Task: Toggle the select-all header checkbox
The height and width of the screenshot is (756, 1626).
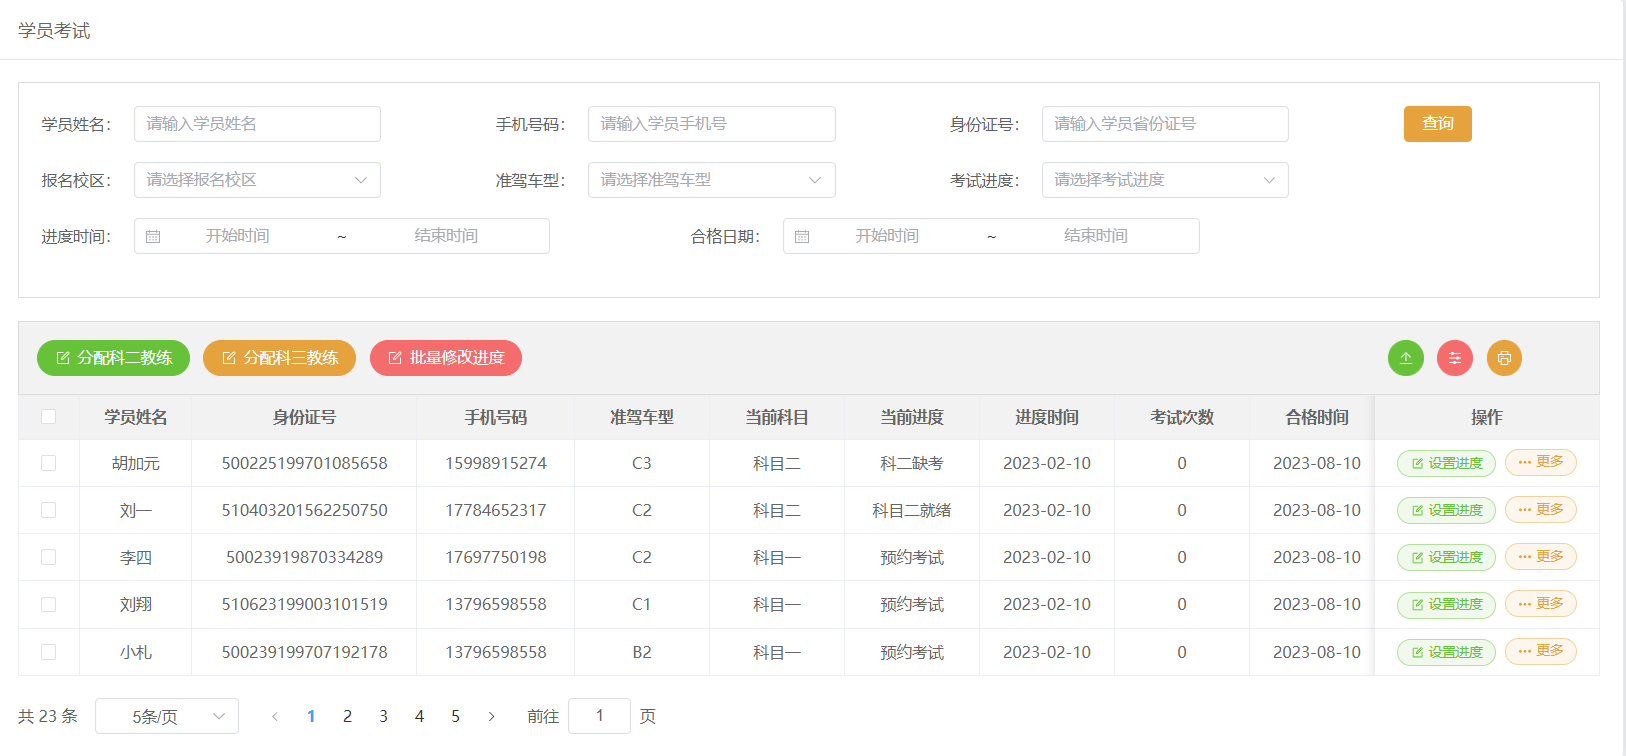Action: coord(48,417)
